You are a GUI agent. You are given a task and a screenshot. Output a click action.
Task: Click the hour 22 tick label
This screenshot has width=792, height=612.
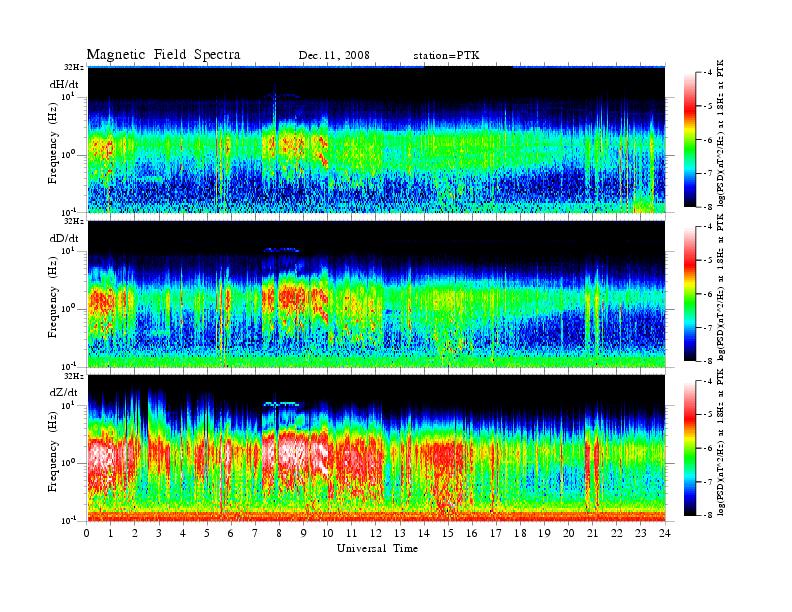pos(617,533)
